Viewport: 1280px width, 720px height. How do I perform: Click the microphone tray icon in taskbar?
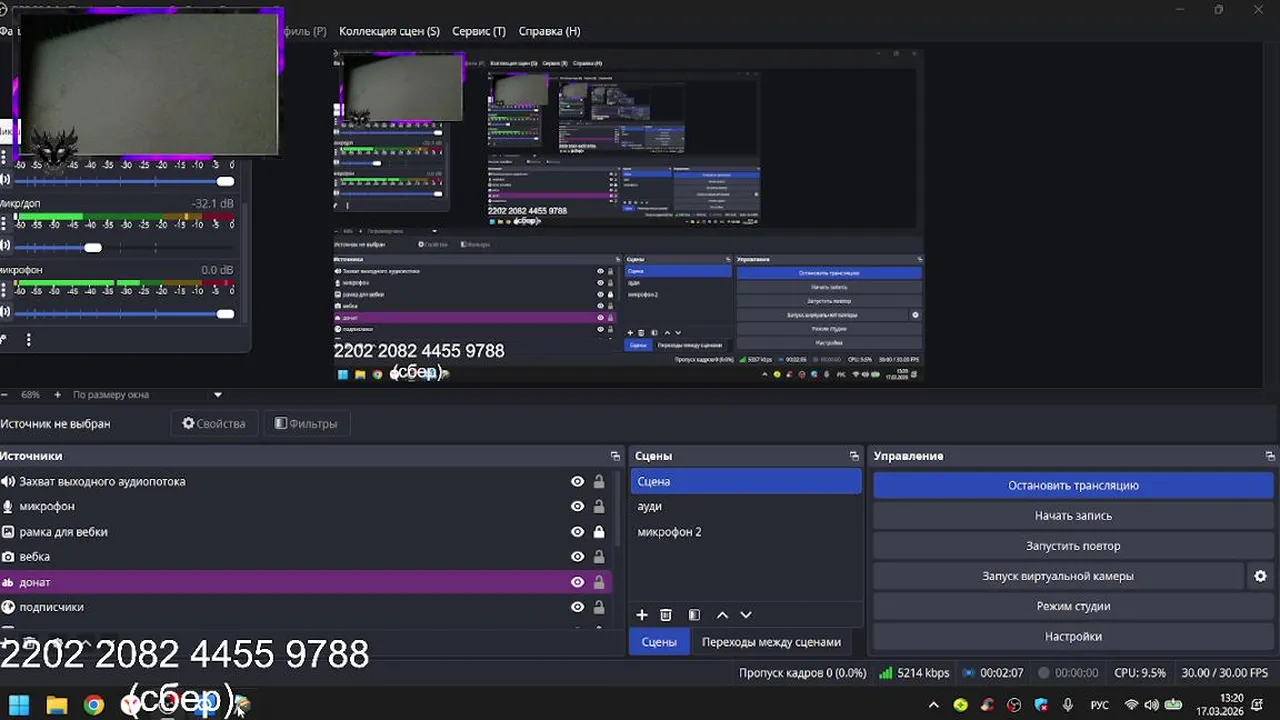(1068, 705)
